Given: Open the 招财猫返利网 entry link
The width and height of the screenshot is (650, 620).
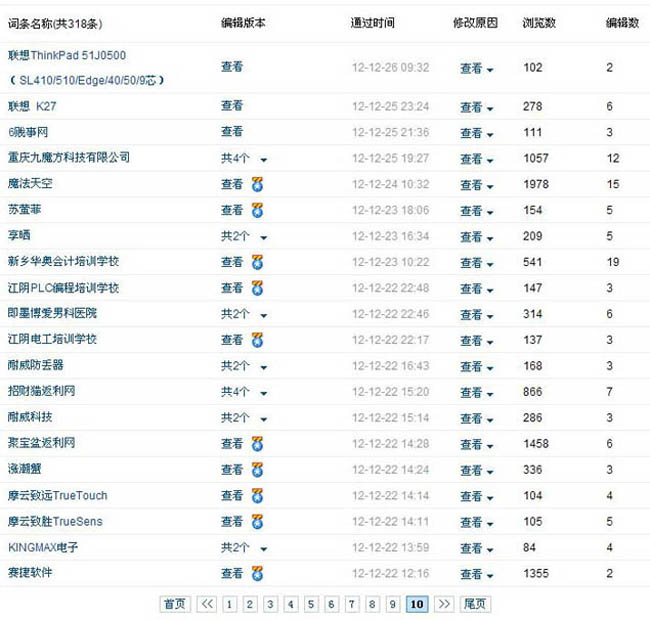Looking at the screenshot, I should (x=41, y=391).
